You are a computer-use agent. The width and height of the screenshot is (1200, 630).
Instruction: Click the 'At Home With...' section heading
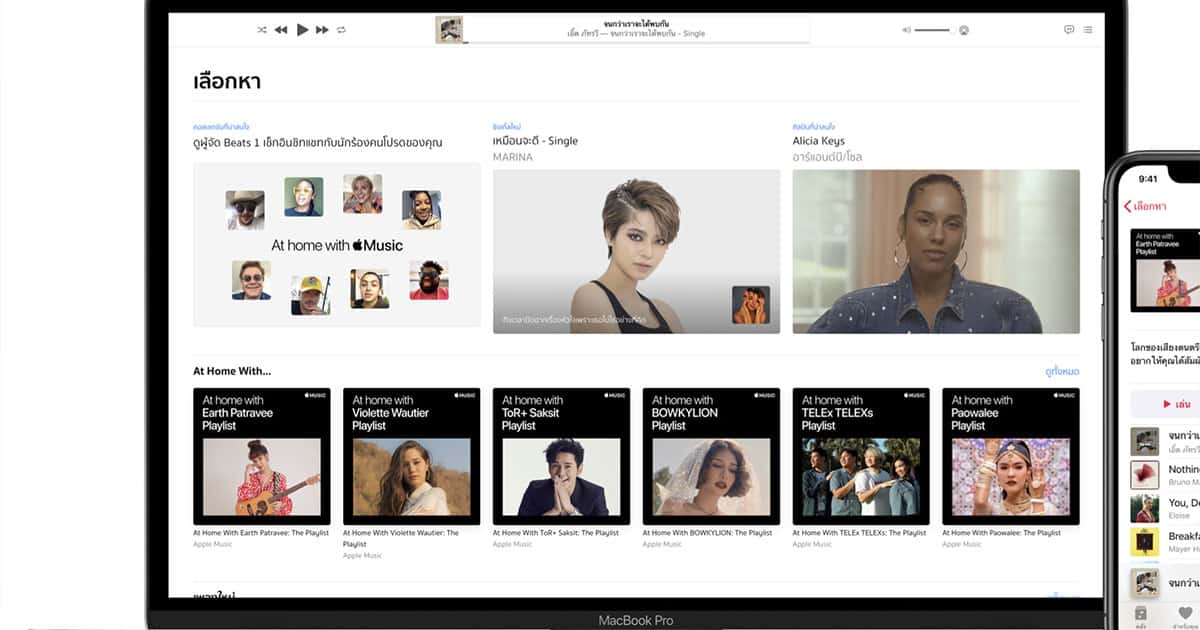[x=232, y=371]
